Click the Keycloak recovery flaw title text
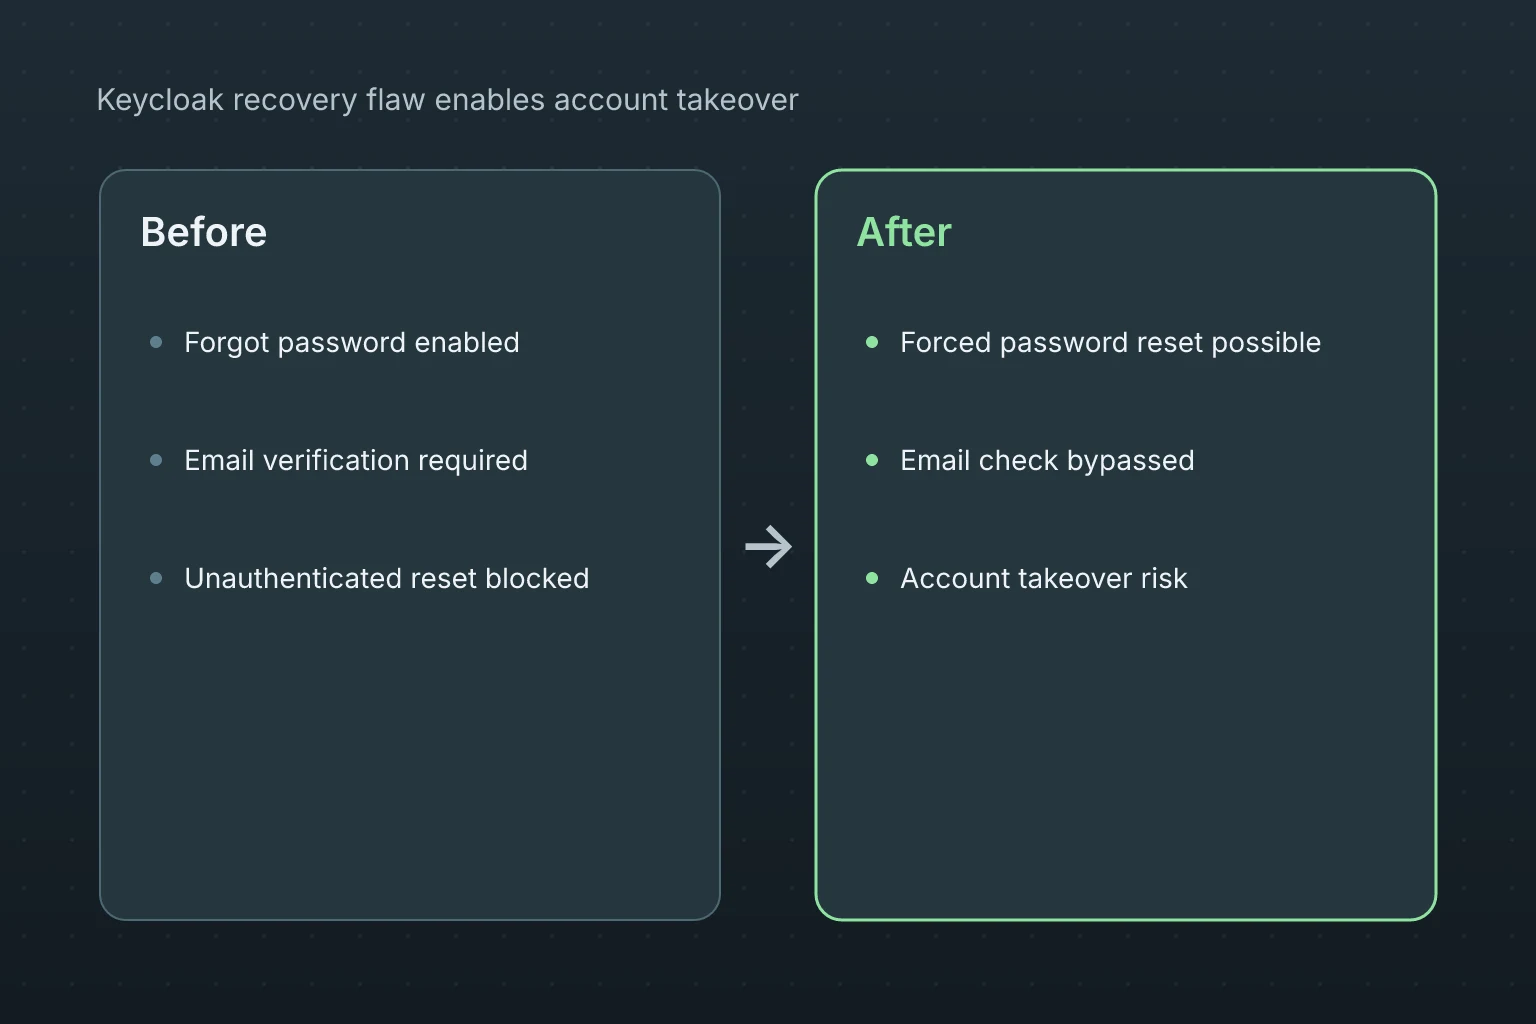This screenshot has height=1024, width=1536. click(447, 100)
